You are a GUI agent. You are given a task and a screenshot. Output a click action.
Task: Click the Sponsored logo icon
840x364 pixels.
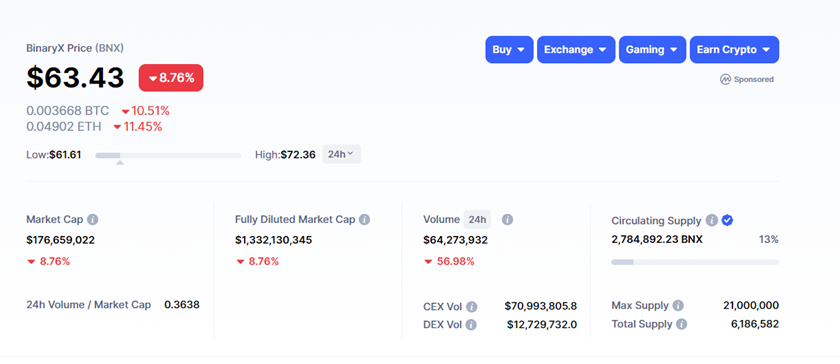[725, 79]
